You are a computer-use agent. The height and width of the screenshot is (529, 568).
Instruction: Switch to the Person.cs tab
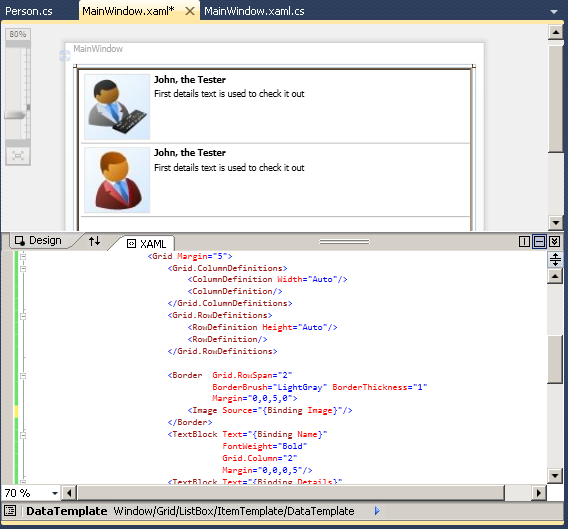tap(29, 11)
